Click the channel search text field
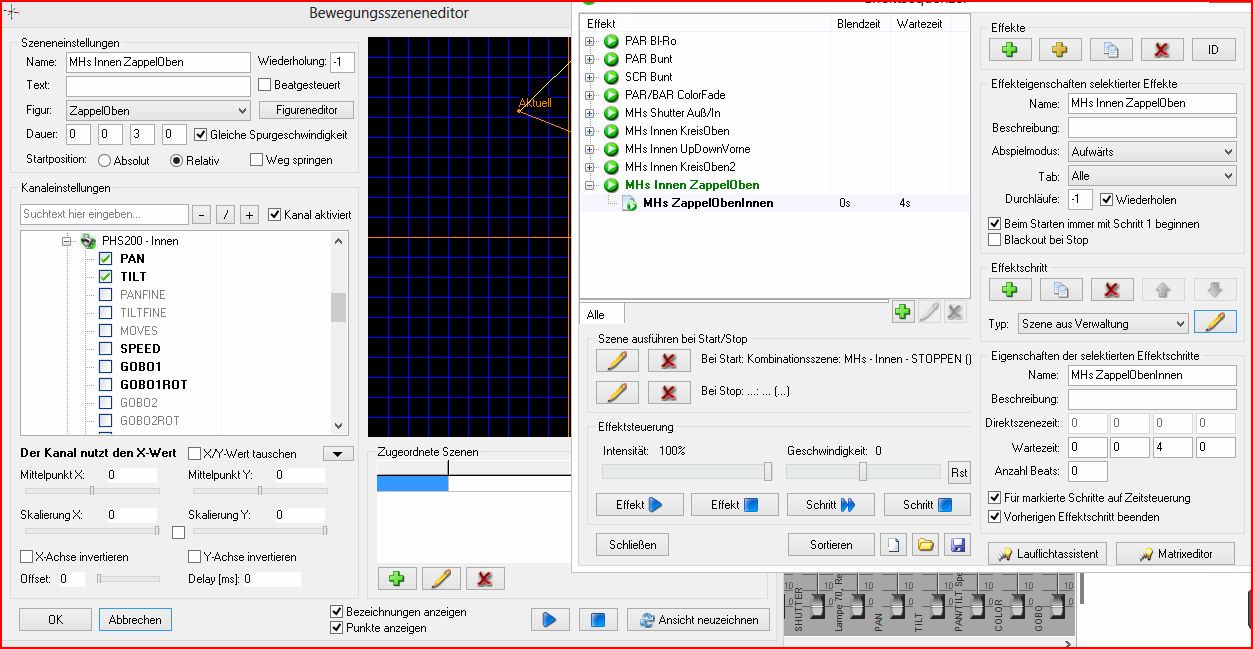 pyautogui.click(x=104, y=215)
